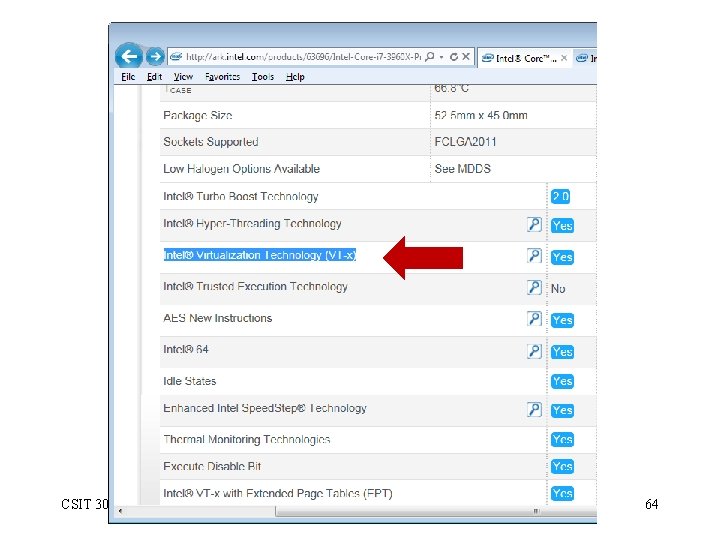This screenshot has width=720, height=540.
Task: Click the Yes badge for Execute Disable Bit
Action: click(x=562, y=467)
